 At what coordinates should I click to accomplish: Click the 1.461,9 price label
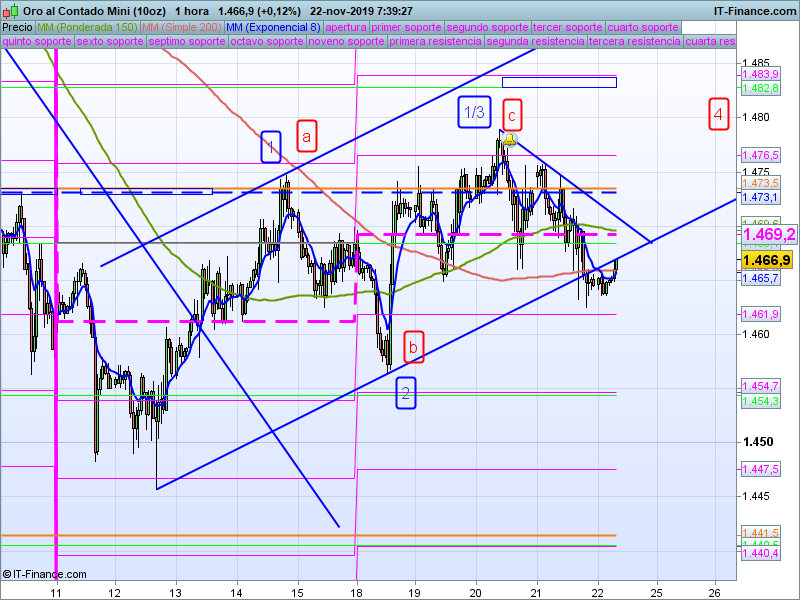(760, 314)
